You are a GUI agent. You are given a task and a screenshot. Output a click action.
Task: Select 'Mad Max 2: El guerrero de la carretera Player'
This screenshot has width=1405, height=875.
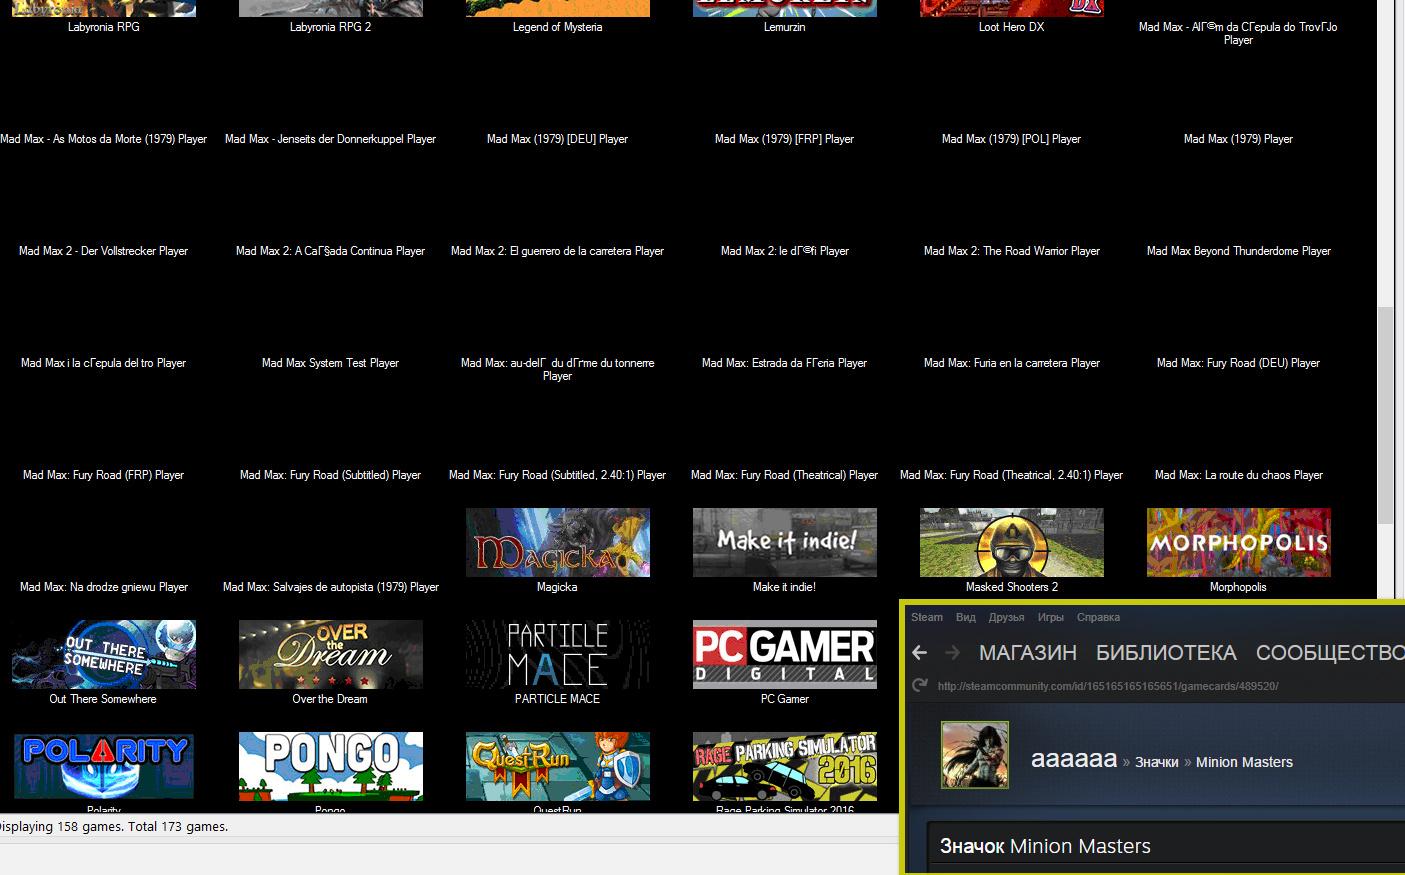pyautogui.click(x=557, y=251)
